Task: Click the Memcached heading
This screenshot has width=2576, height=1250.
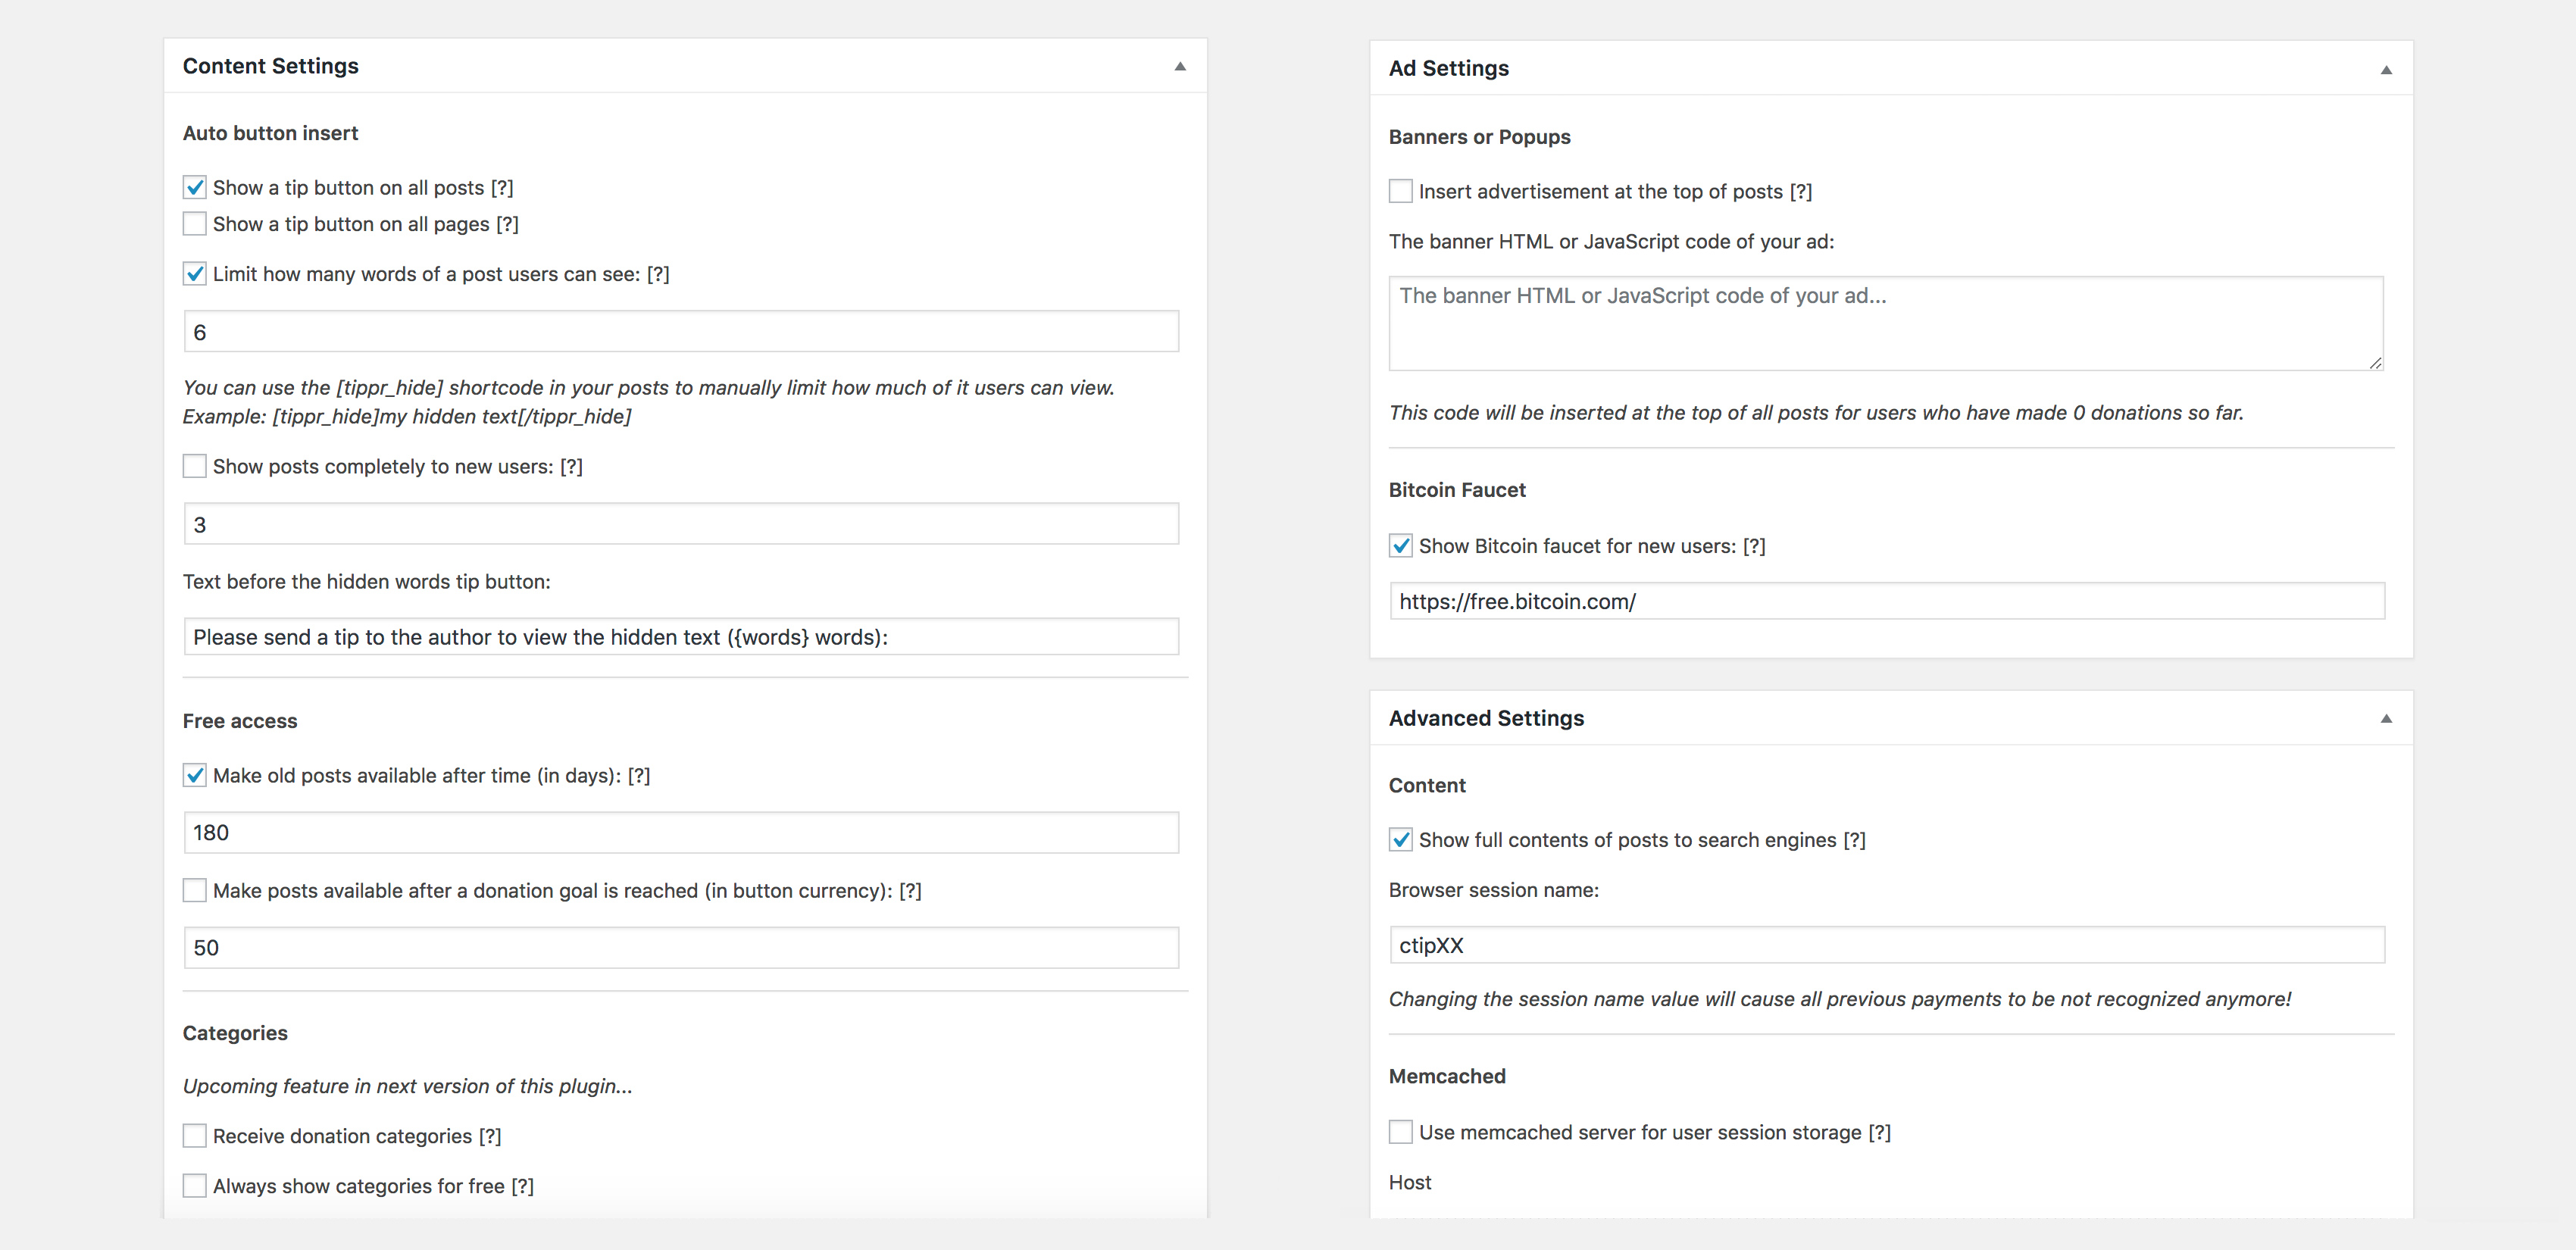Action: pyautogui.click(x=1447, y=1076)
